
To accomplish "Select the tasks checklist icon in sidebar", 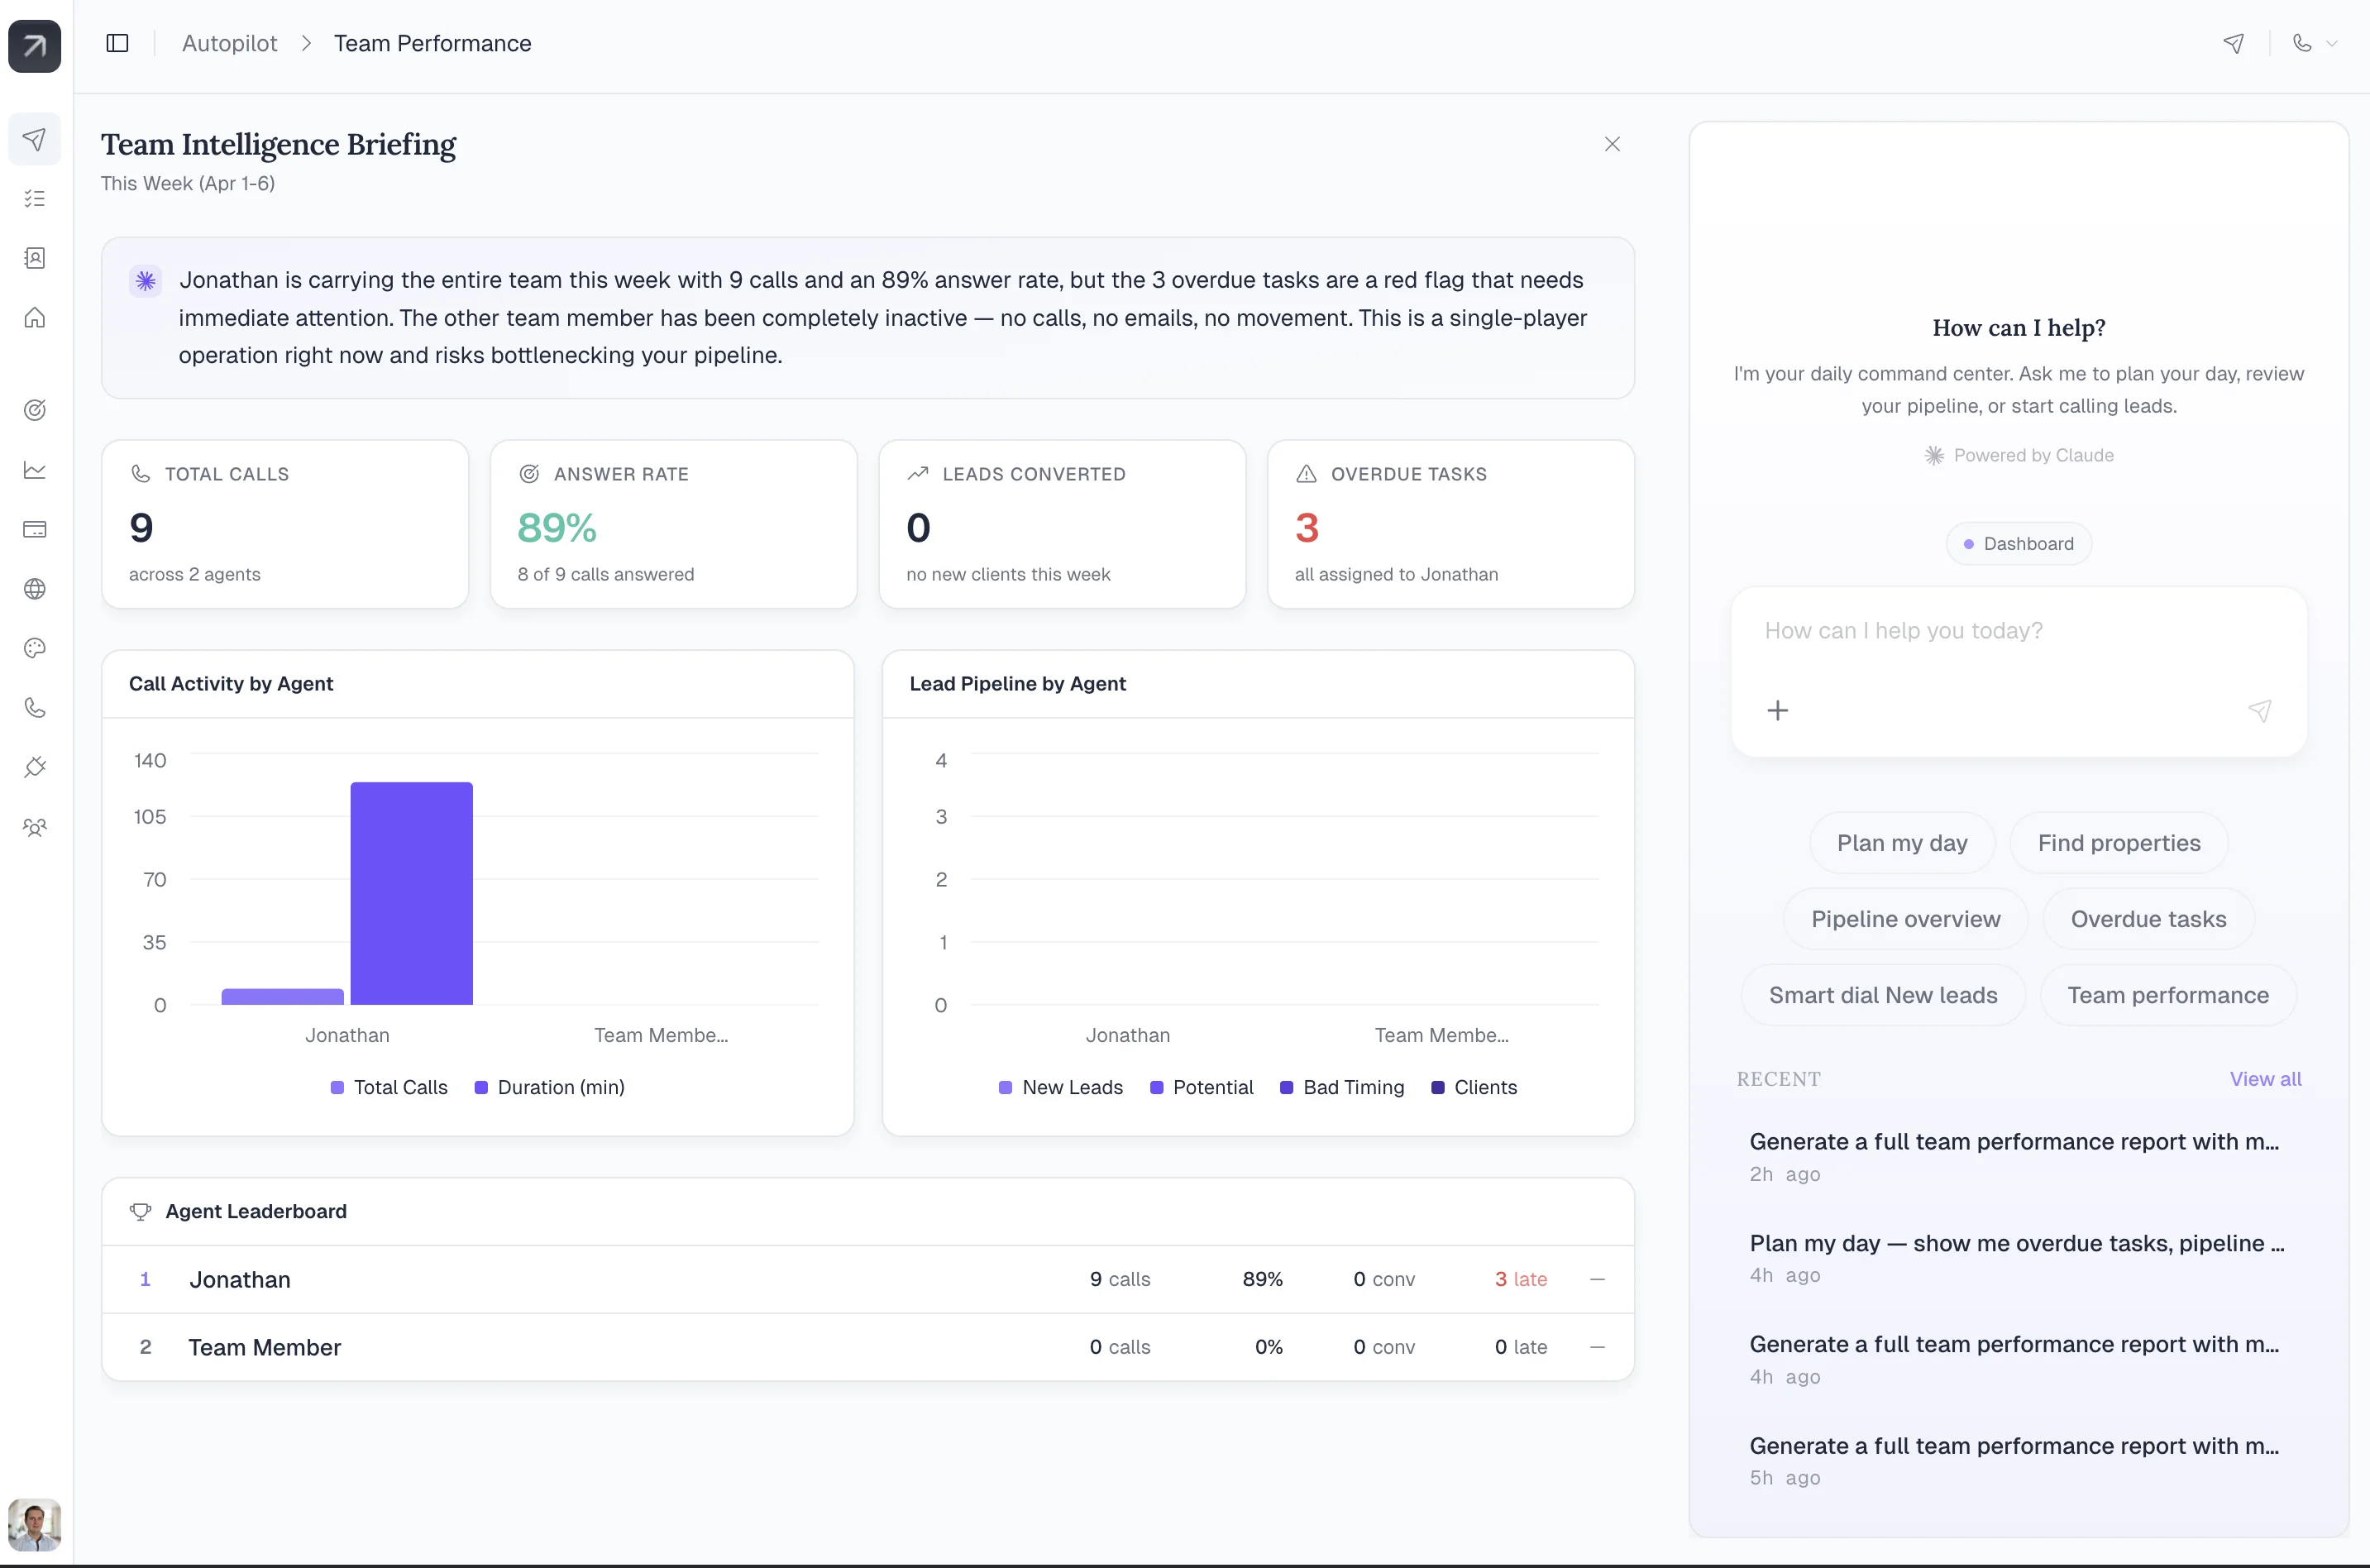I will click(35, 198).
